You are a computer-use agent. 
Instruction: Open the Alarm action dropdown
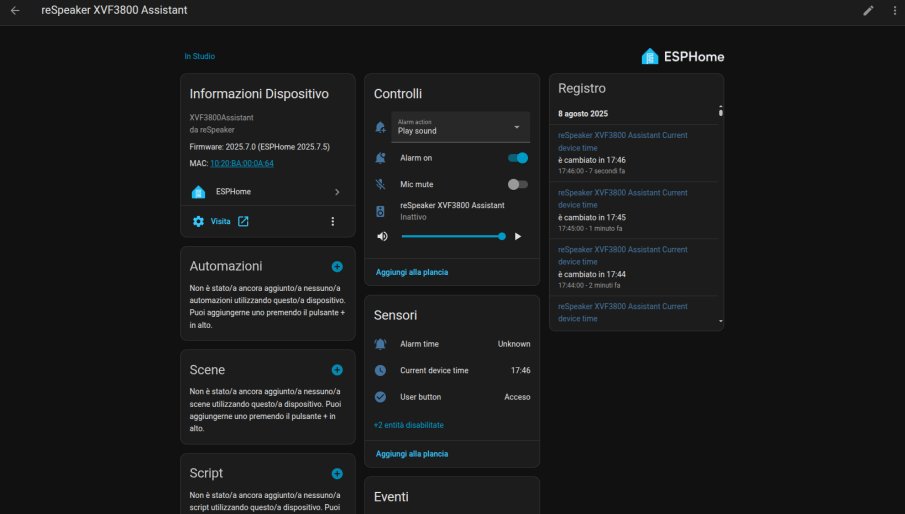(x=461, y=127)
